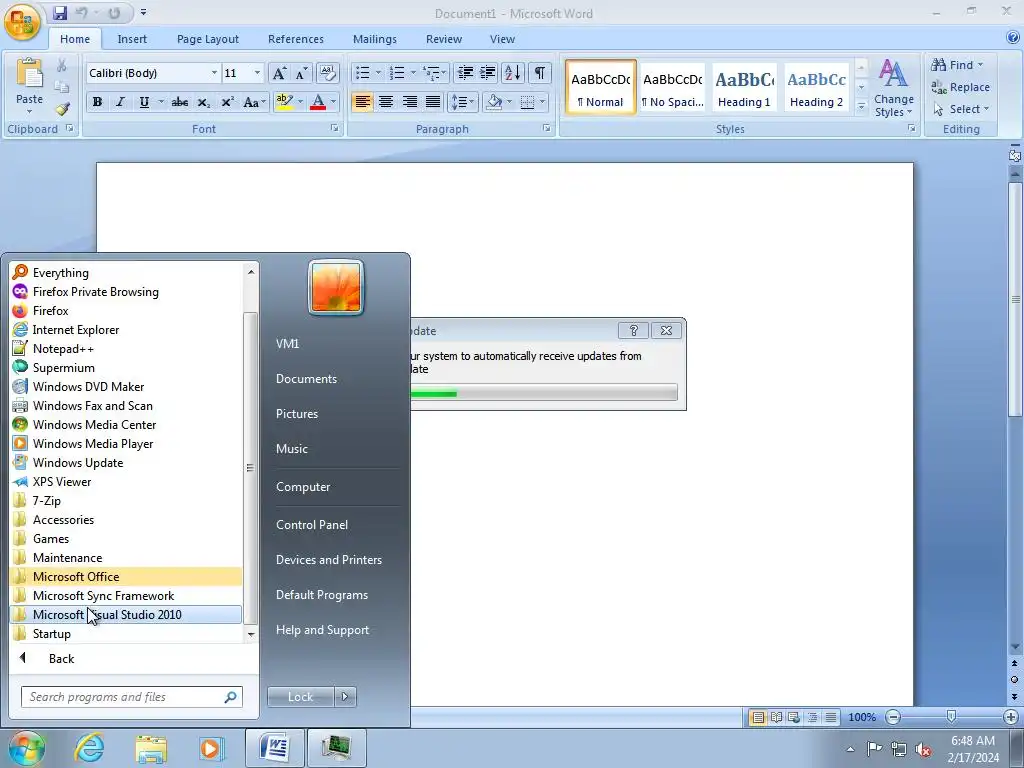Save the document from Quick Access toolbar
The image size is (1024, 768).
click(60, 13)
